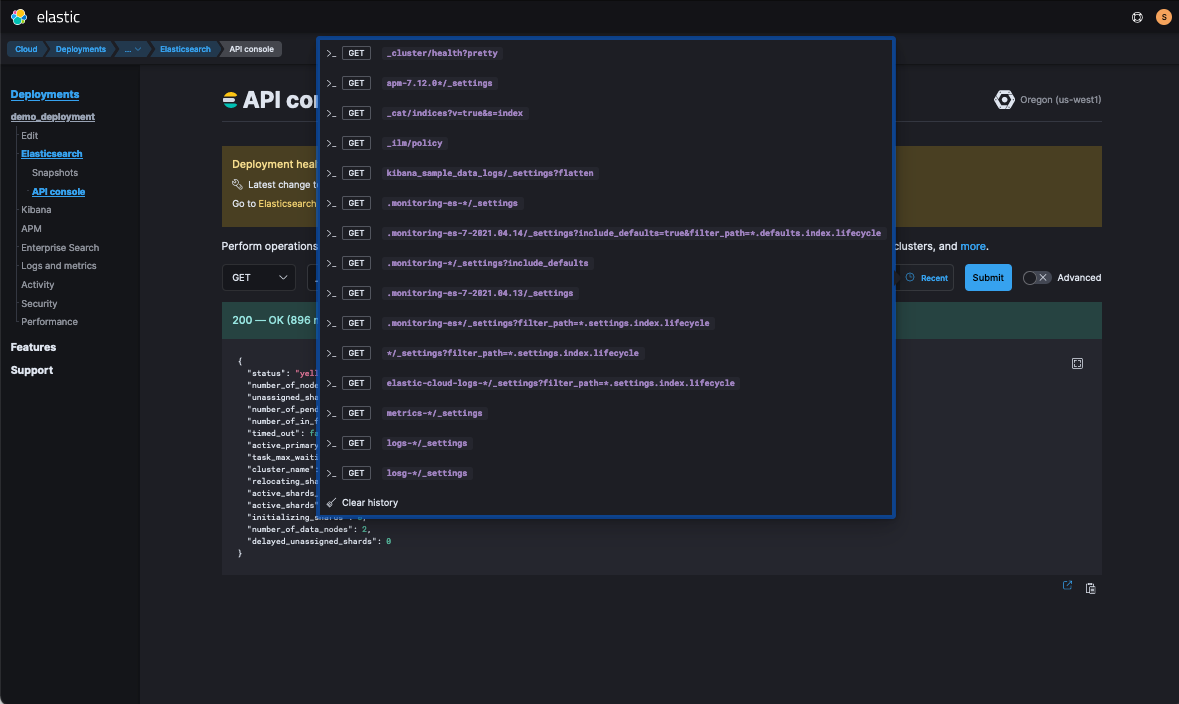Pick kibana_sample_data_logs/_settings?flatten from history
1179x704 pixels.
click(x=489, y=173)
